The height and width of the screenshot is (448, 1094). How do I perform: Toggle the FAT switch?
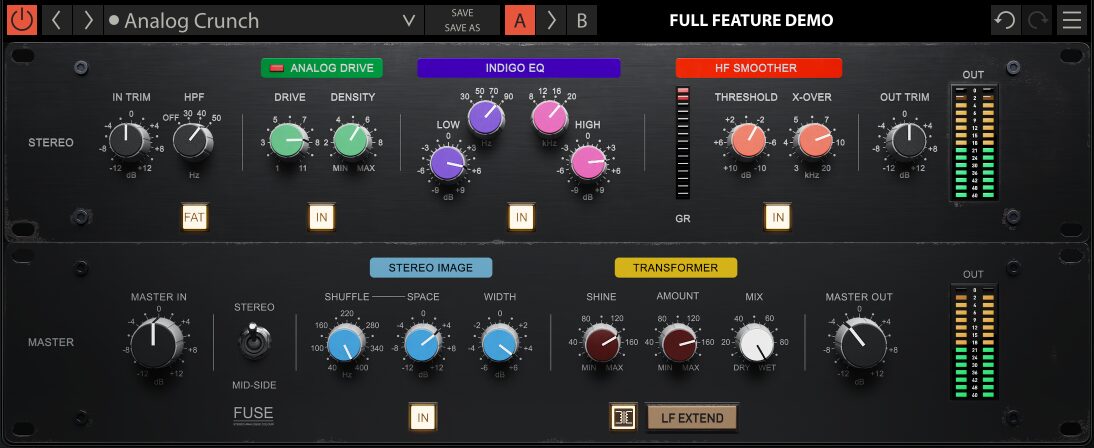click(195, 216)
